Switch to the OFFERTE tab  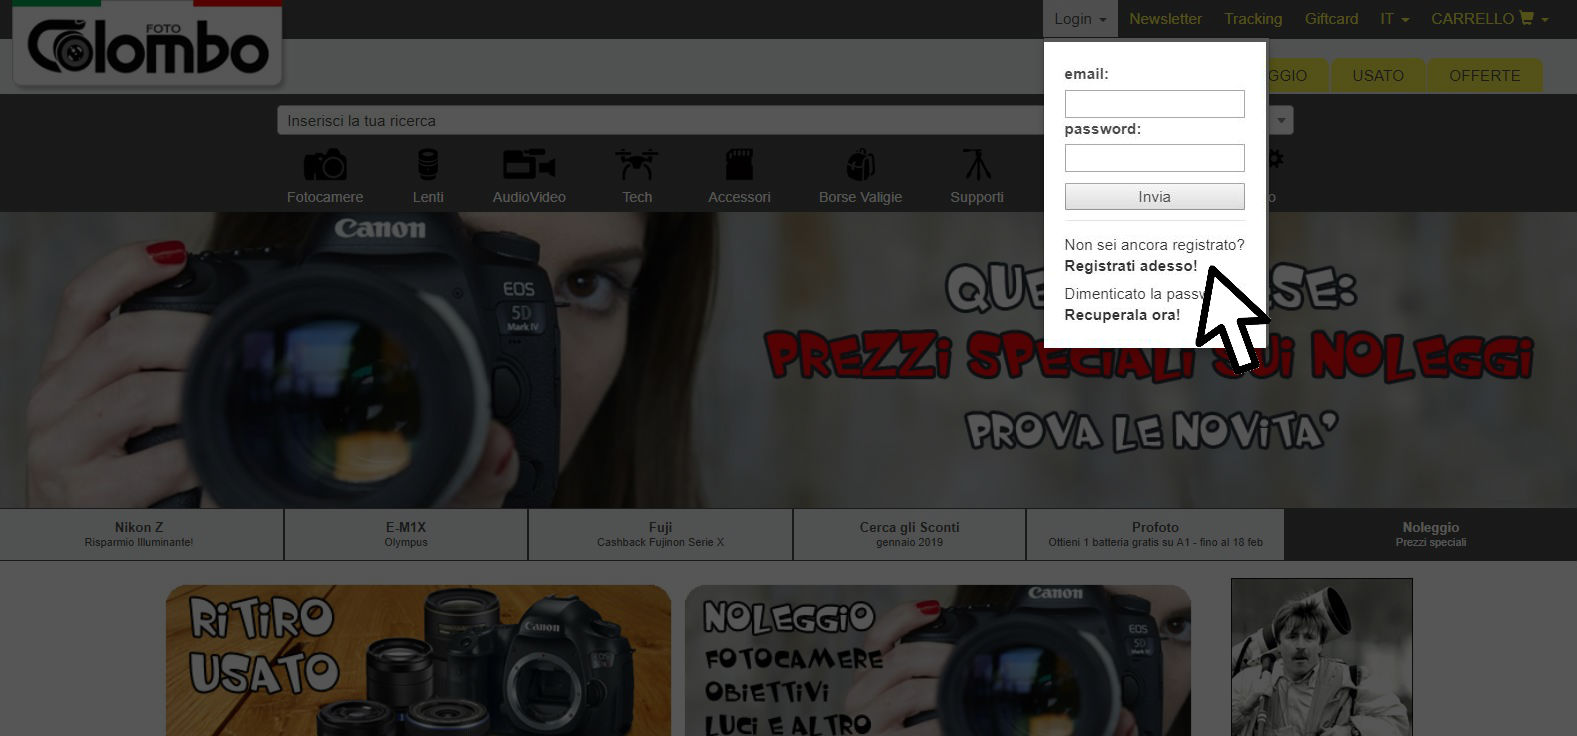pos(1484,76)
